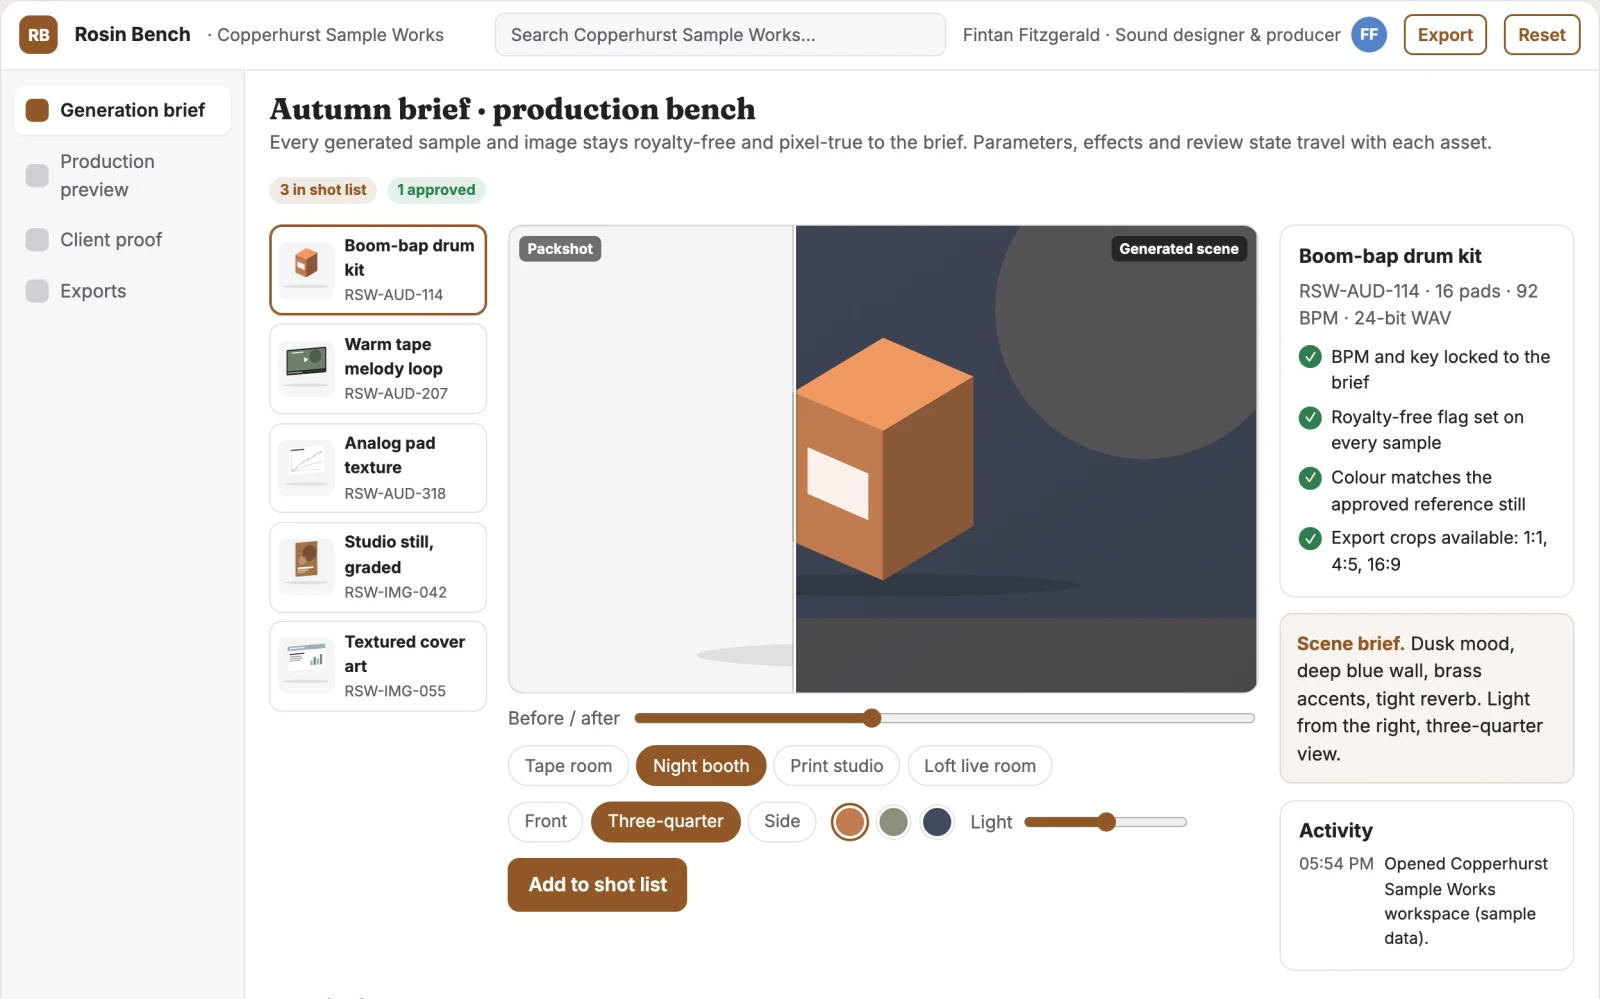The image size is (1600, 999).
Task: Click the Before / after slider handle
Action: point(872,718)
